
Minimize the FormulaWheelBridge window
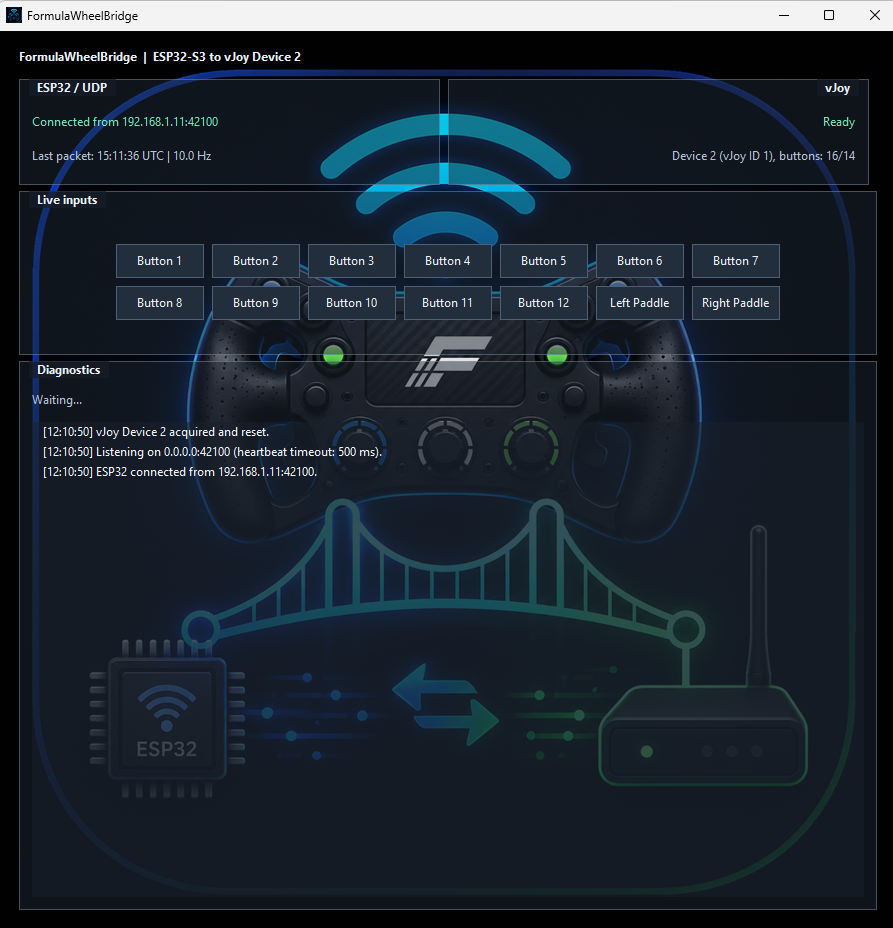coord(784,15)
